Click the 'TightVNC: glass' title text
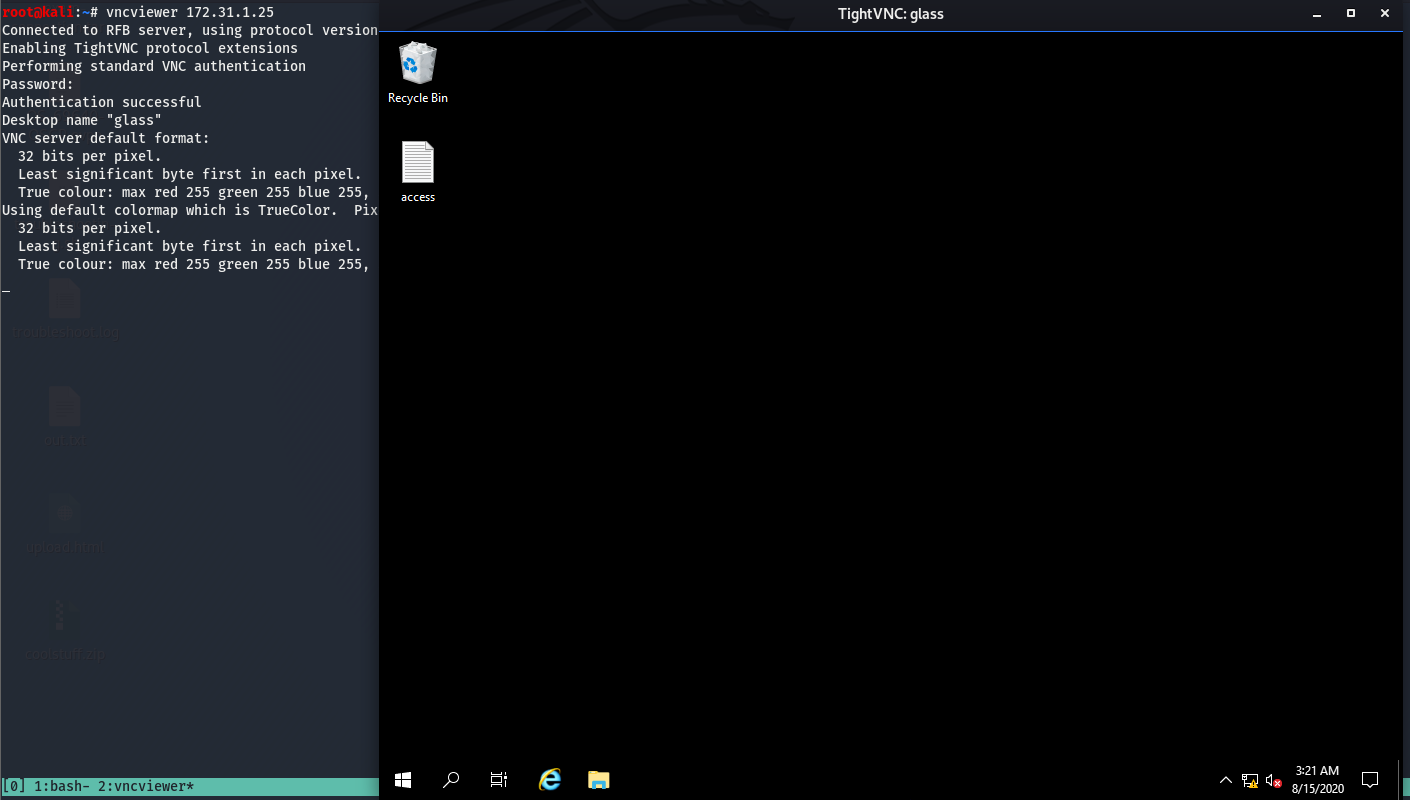The image size is (1410, 800). click(x=890, y=14)
